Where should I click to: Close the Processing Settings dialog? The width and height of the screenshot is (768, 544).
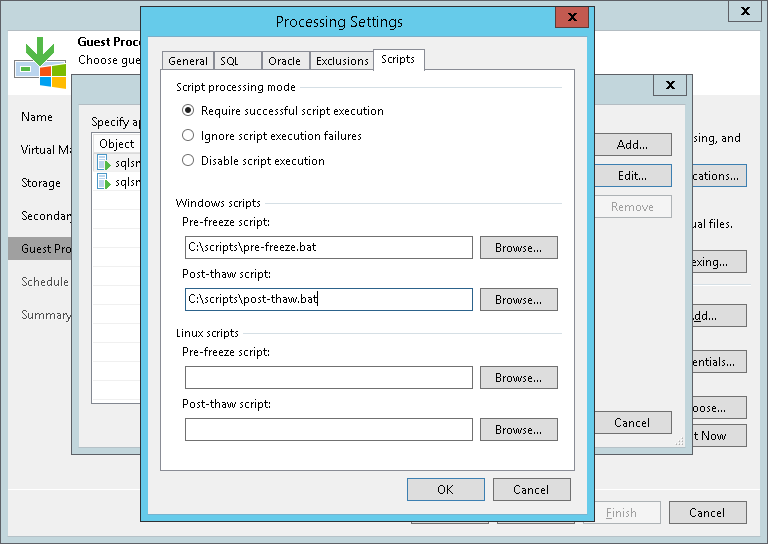point(571,18)
